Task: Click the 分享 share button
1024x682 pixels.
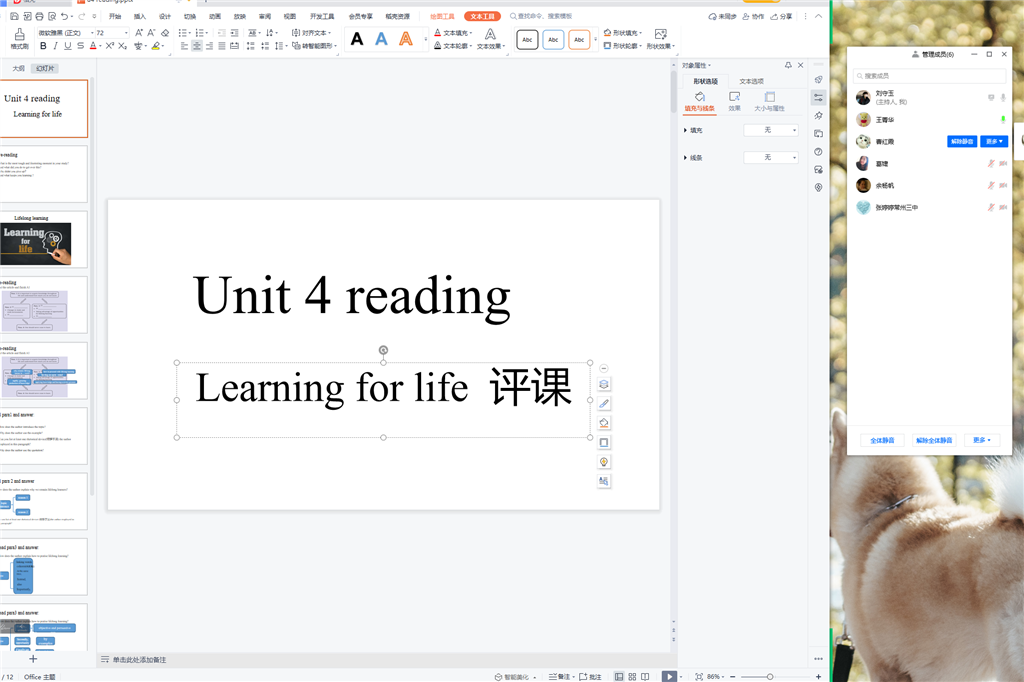Action: [x=781, y=16]
